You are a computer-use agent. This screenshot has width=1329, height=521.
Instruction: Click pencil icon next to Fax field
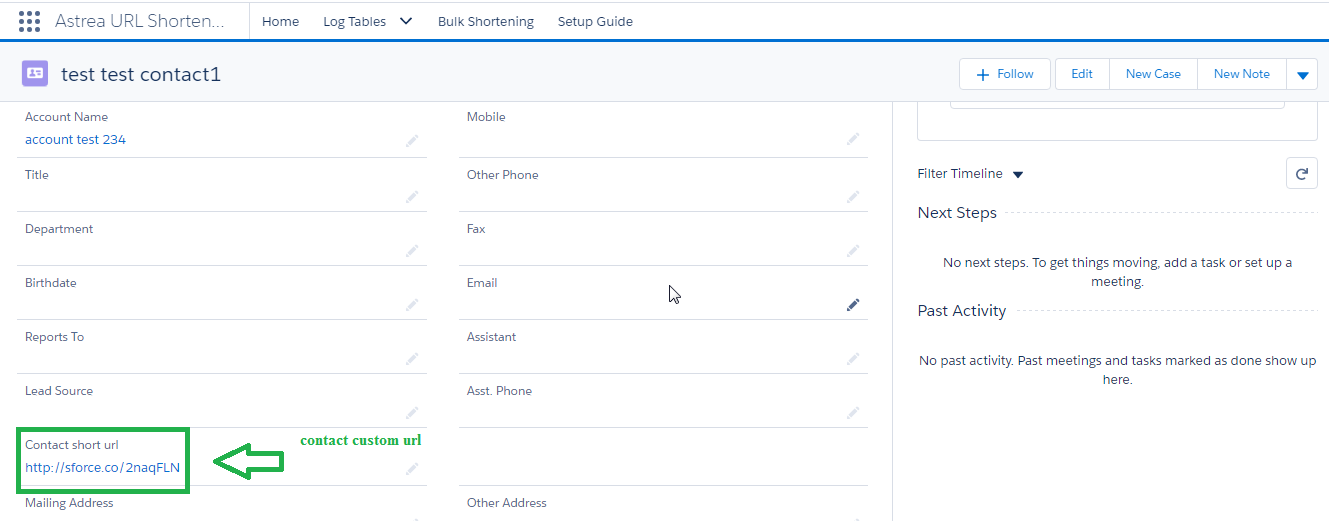point(853,251)
